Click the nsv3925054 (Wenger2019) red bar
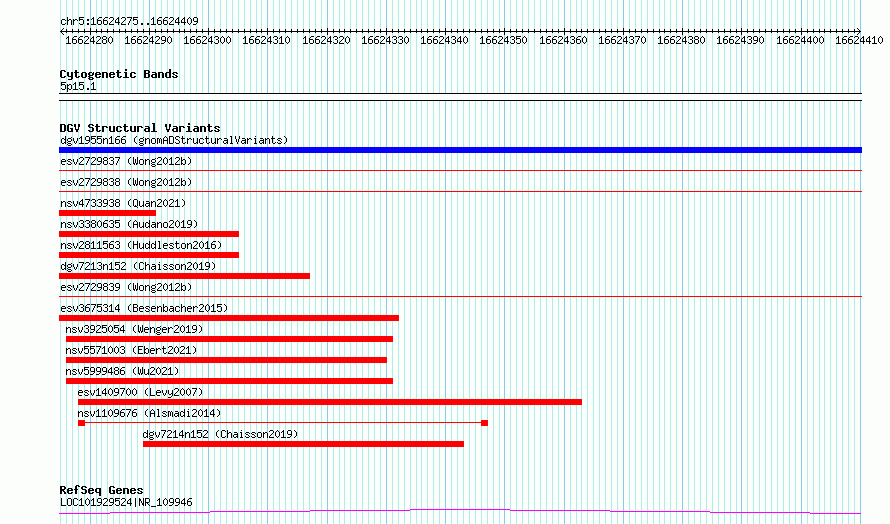 click(x=229, y=339)
